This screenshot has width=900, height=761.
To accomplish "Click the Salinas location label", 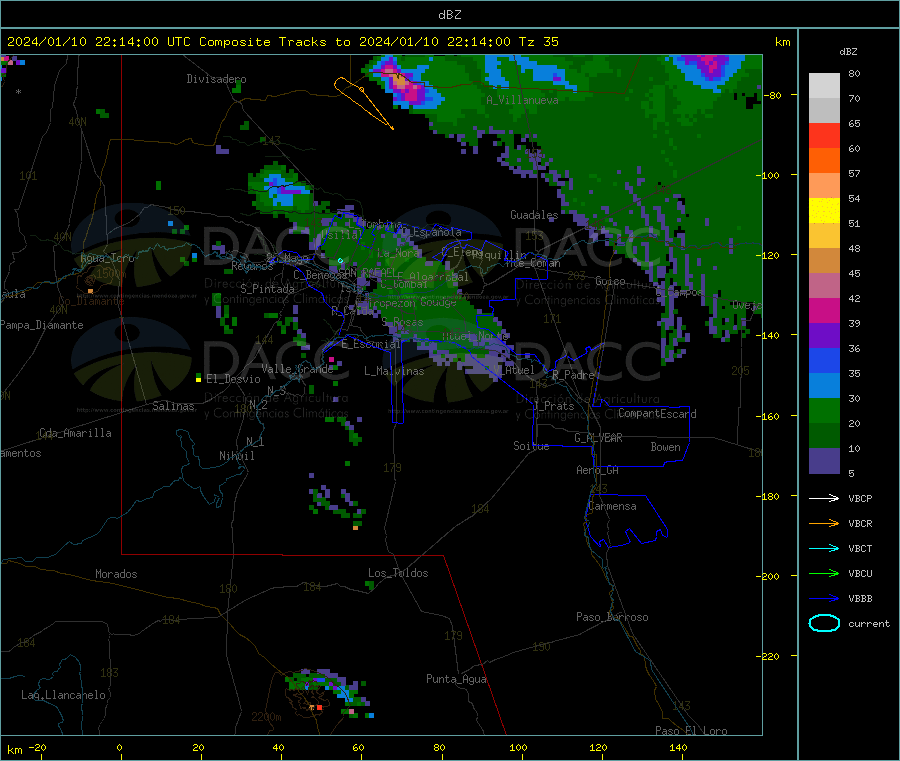I will [173, 406].
